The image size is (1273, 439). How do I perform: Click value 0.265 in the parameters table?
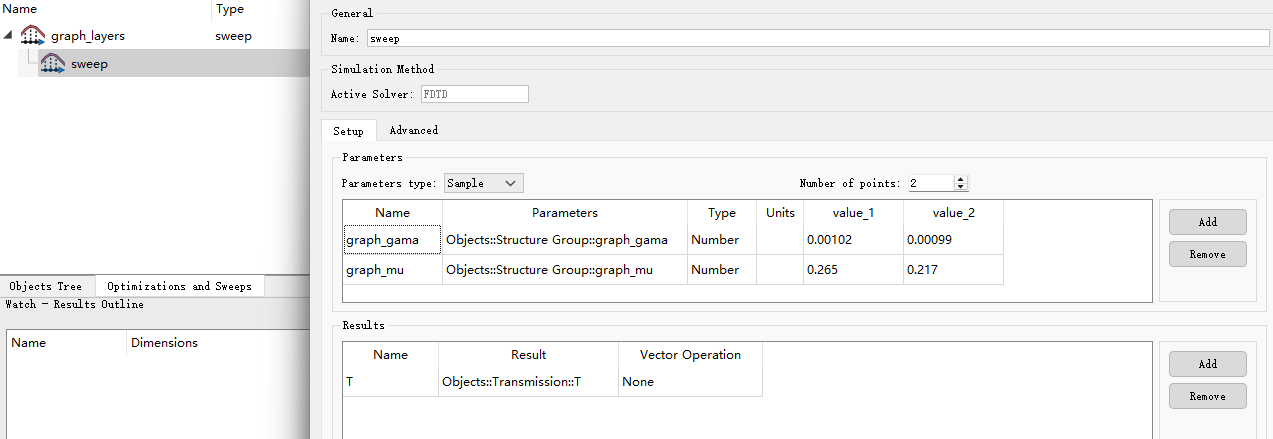click(853, 270)
